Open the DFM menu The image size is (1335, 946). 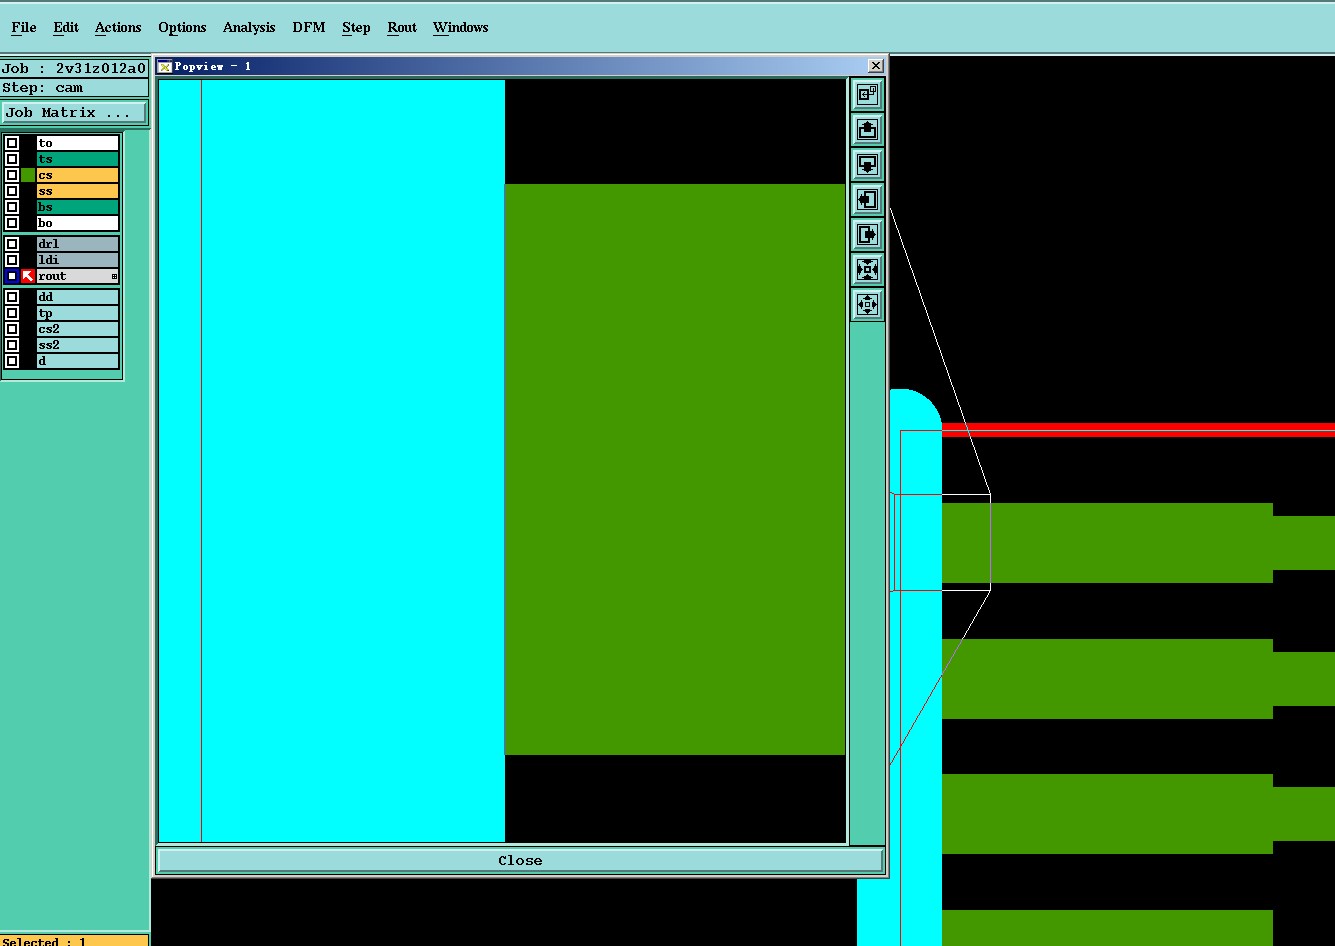[309, 27]
